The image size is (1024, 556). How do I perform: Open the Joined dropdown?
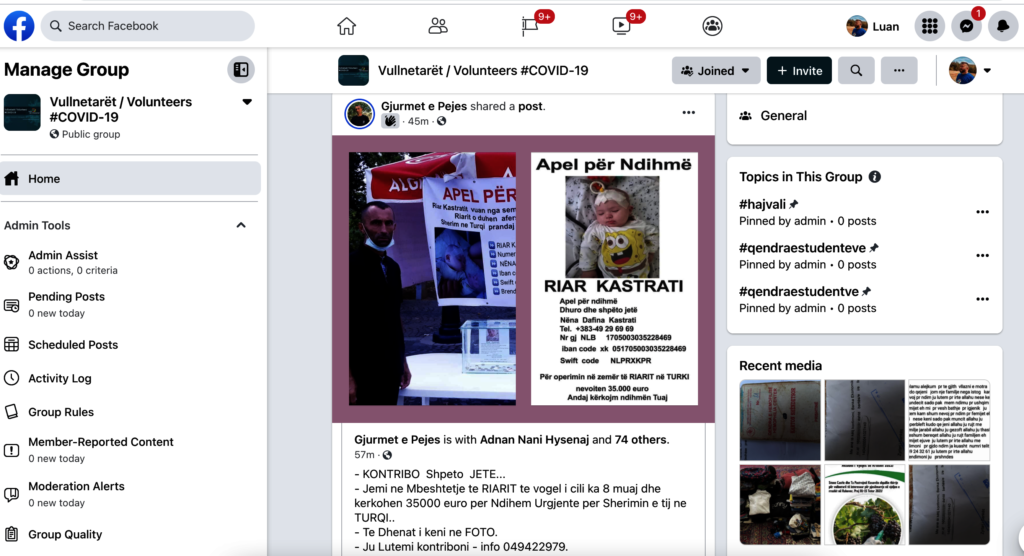(x=716, y=71)
